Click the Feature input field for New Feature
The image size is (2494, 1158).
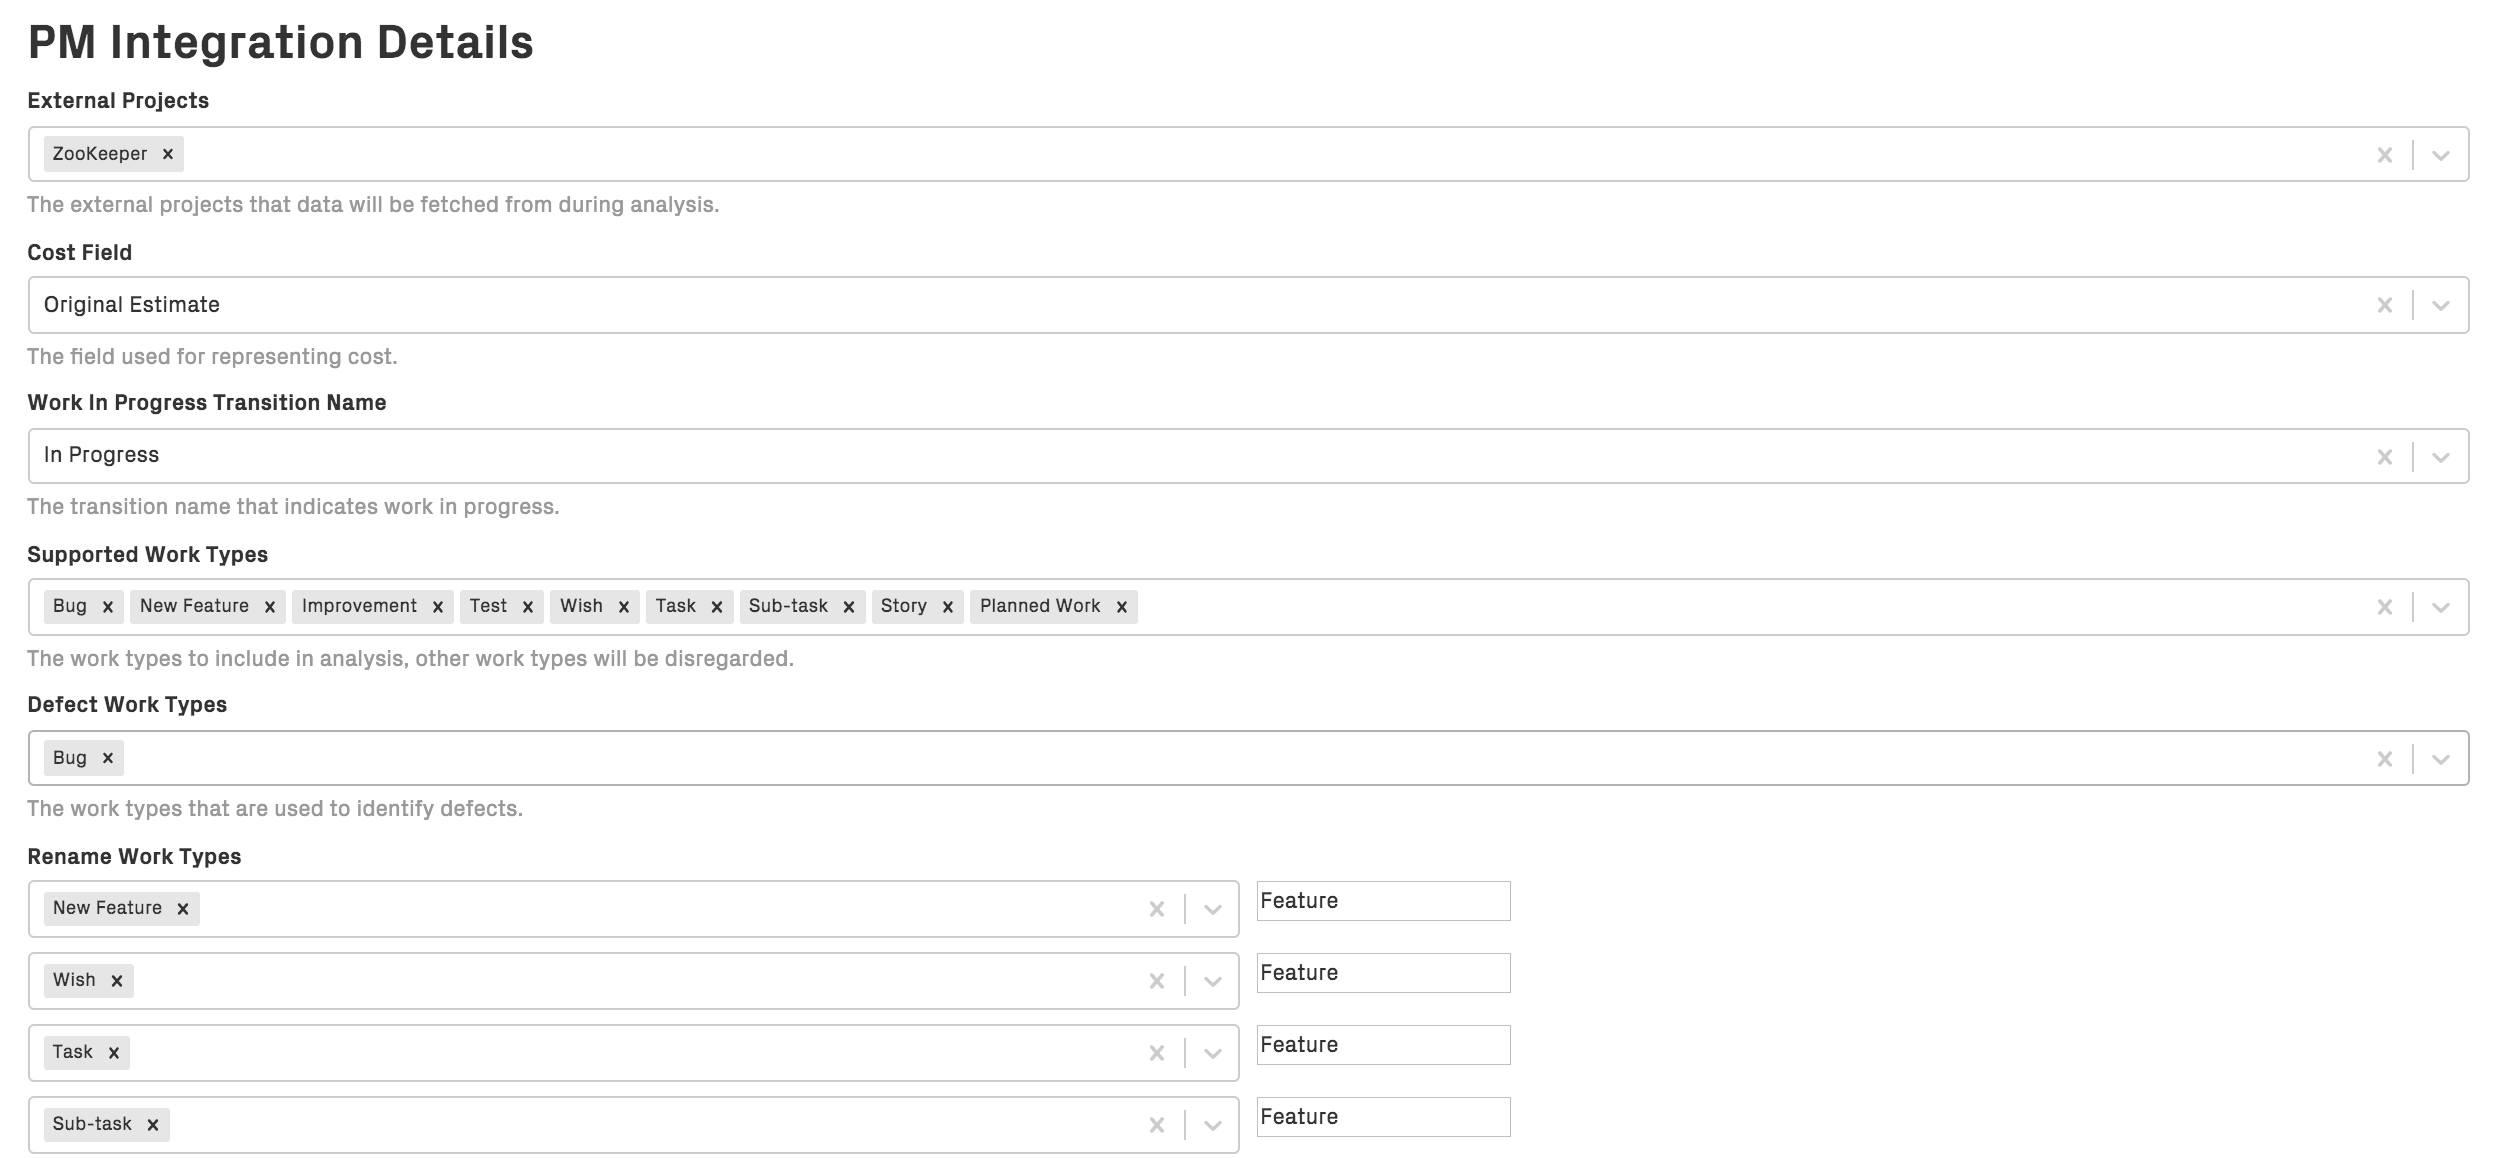[1382, 899]
